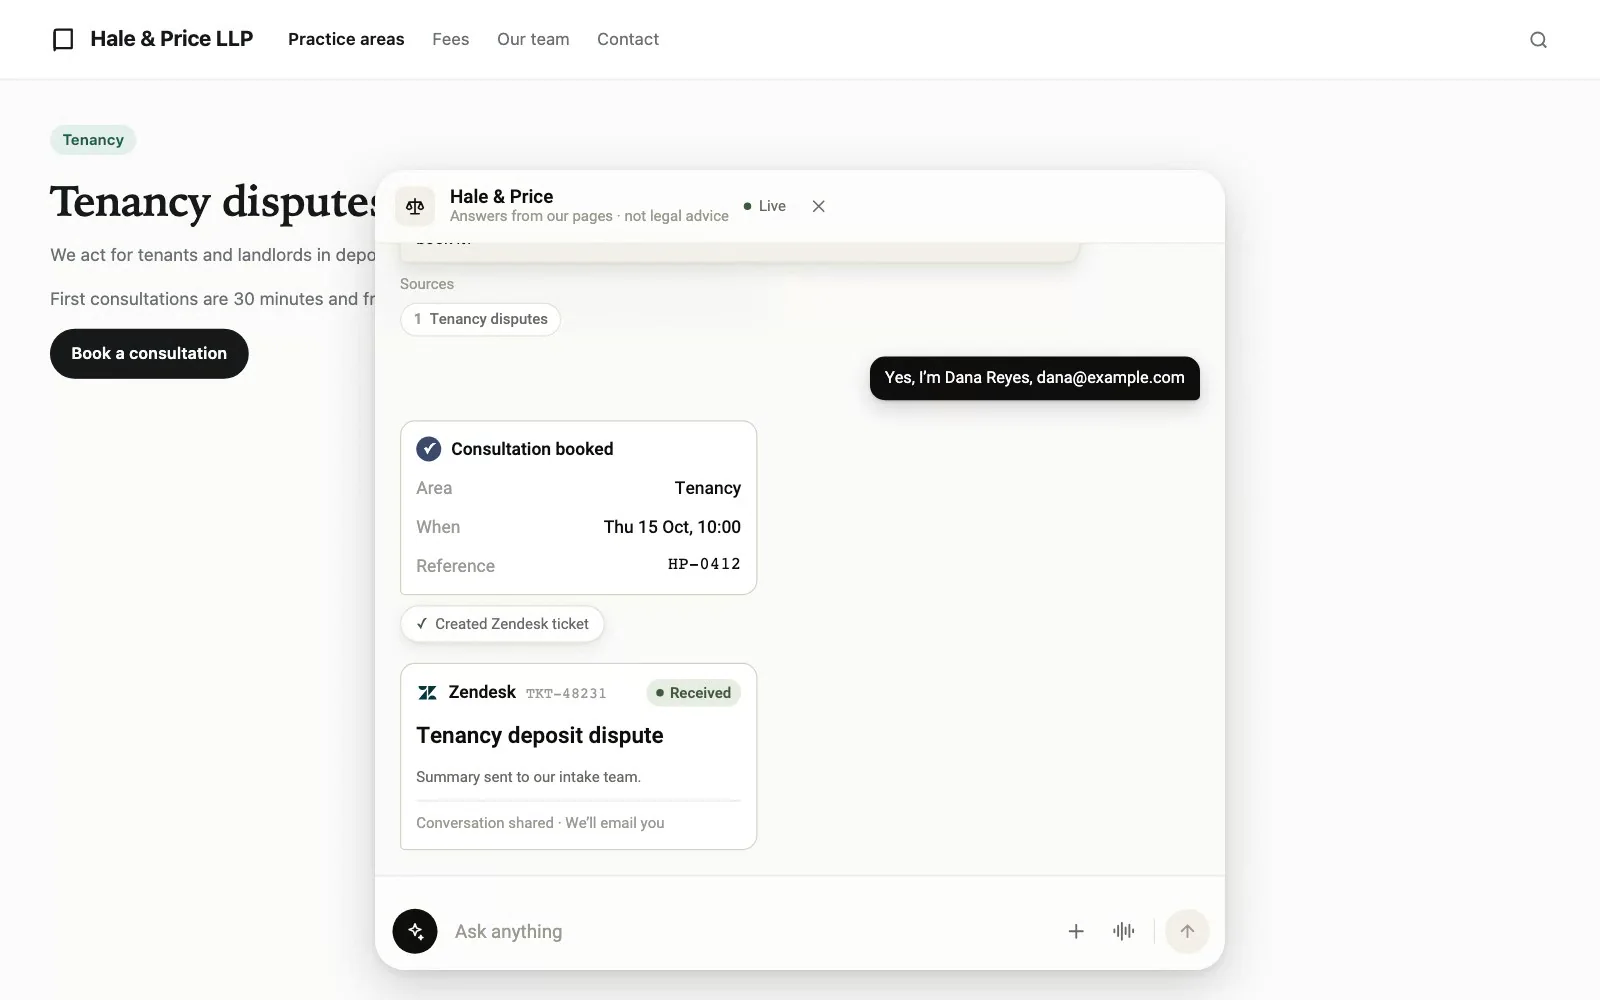This screenshot has height=1000, width=1600.
Task: Click the Hale & Price LLP site title
Action: coord(171,39)
